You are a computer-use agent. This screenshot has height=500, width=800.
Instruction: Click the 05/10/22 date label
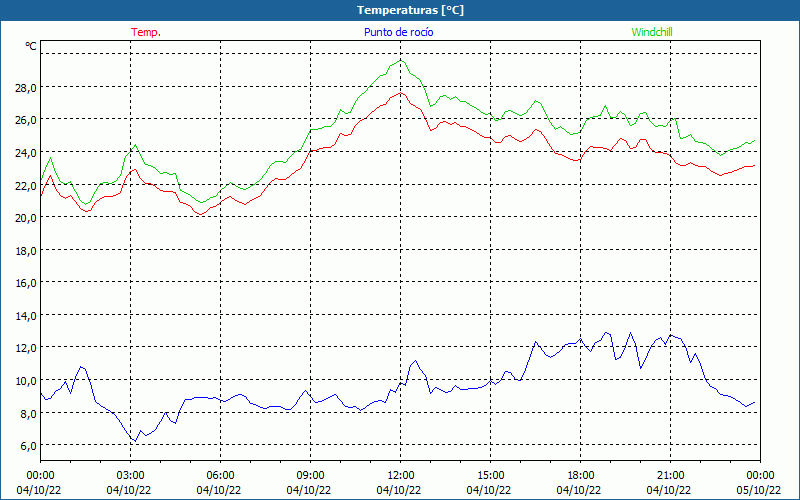(x=758, y=490)
